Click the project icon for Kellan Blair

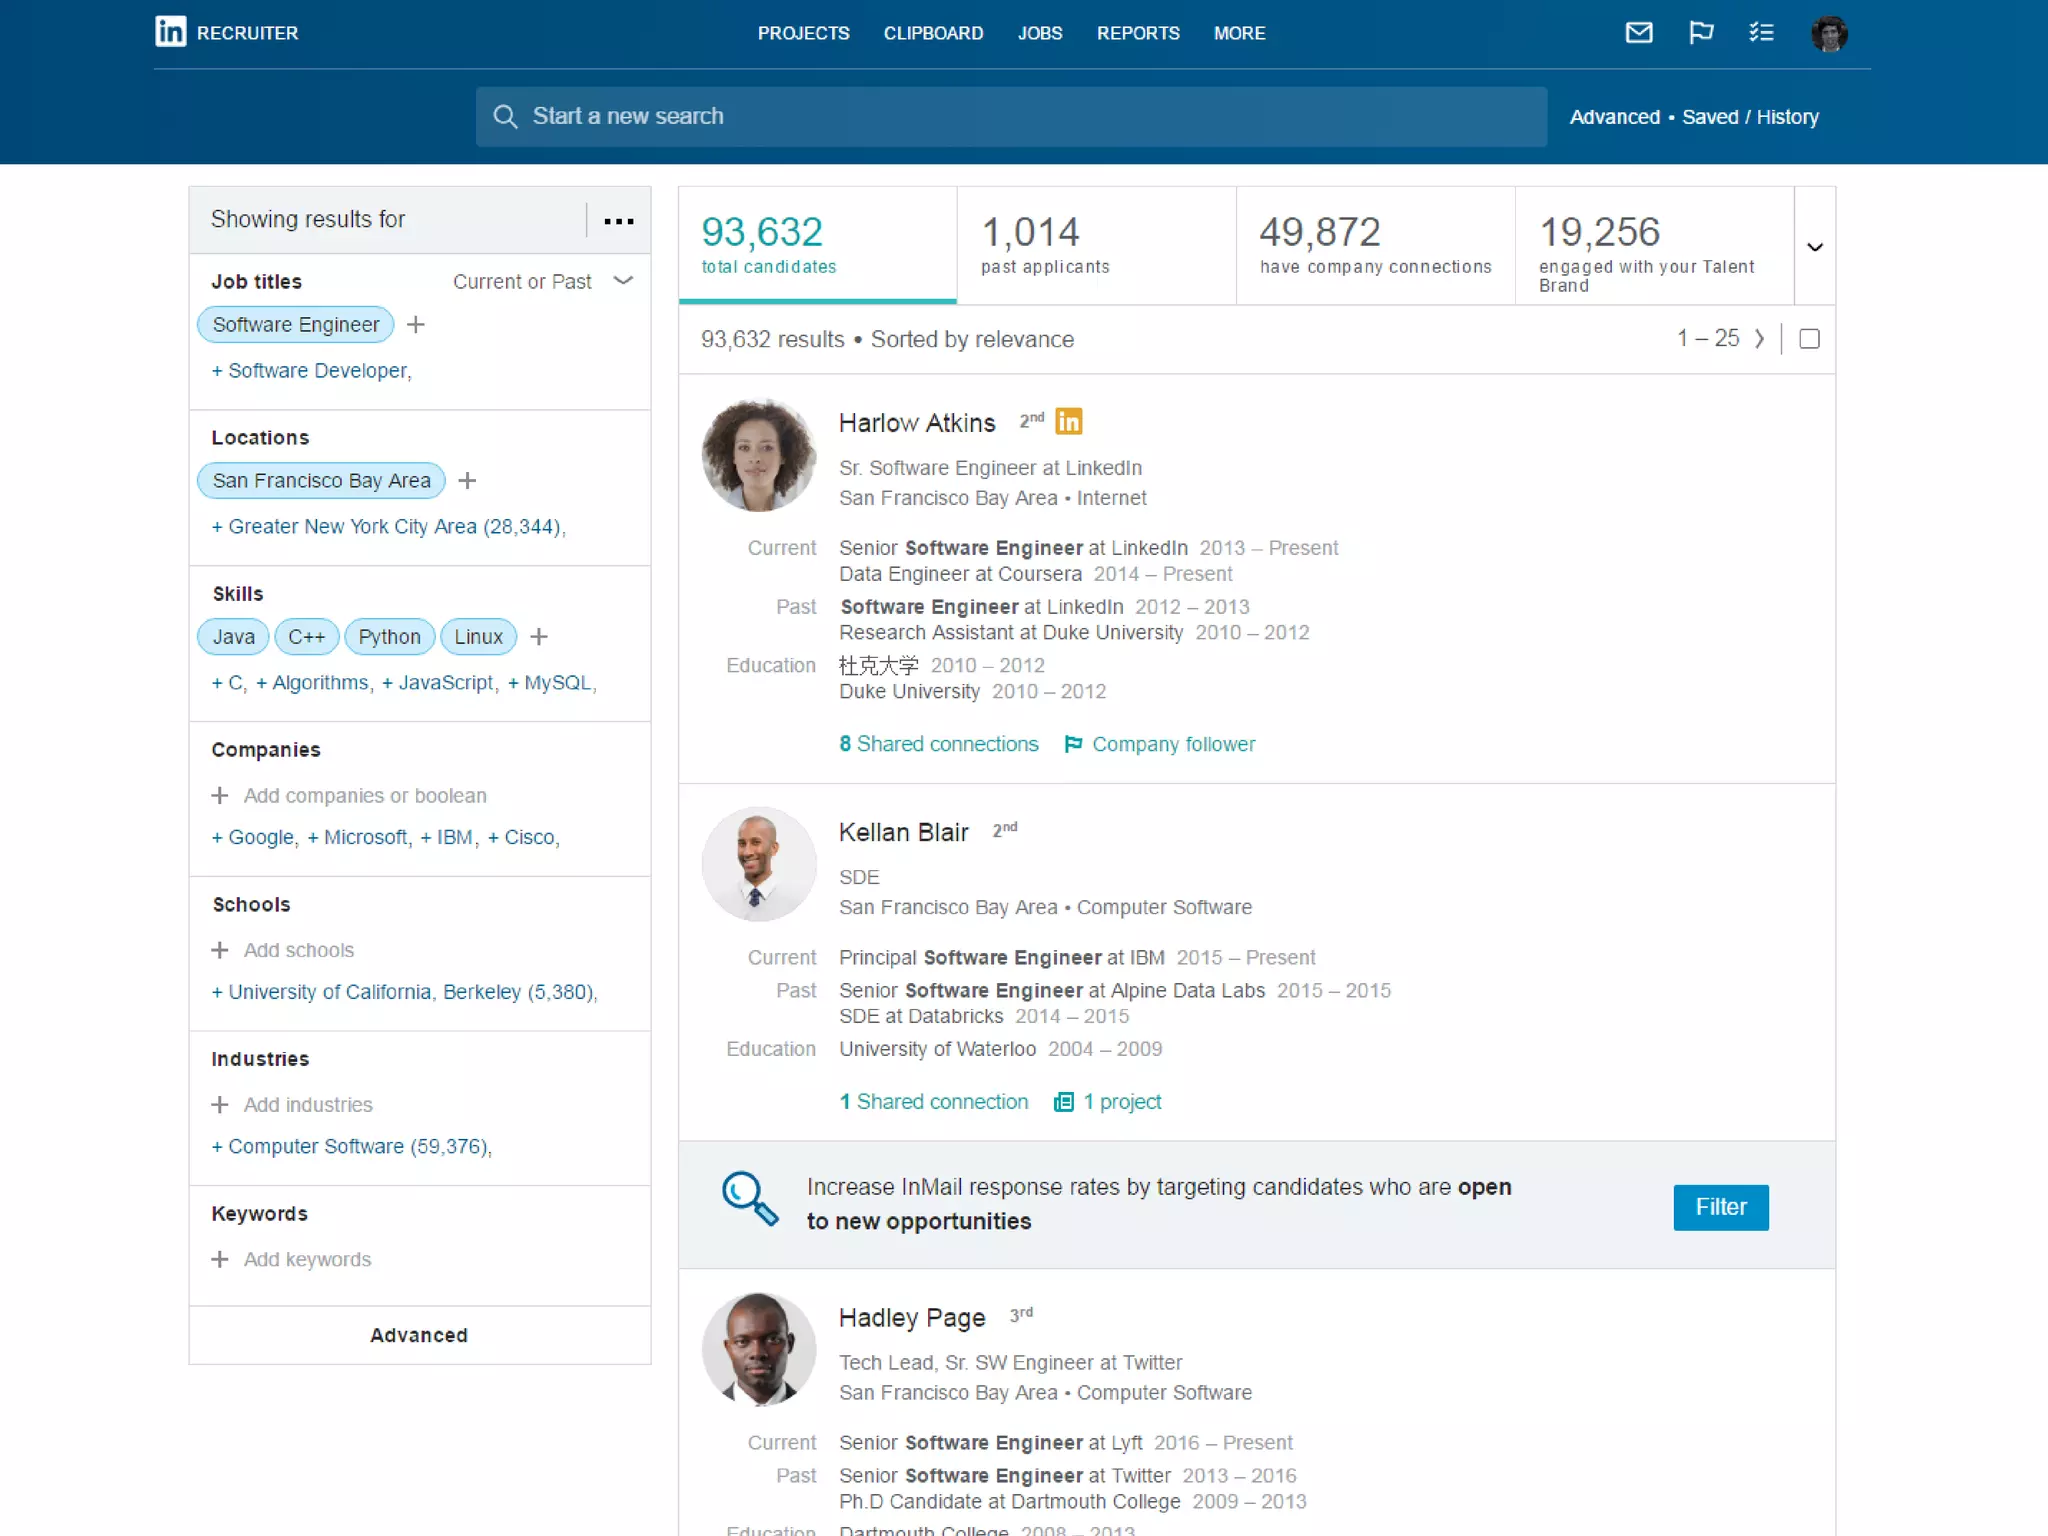tap(1064, 1102)
